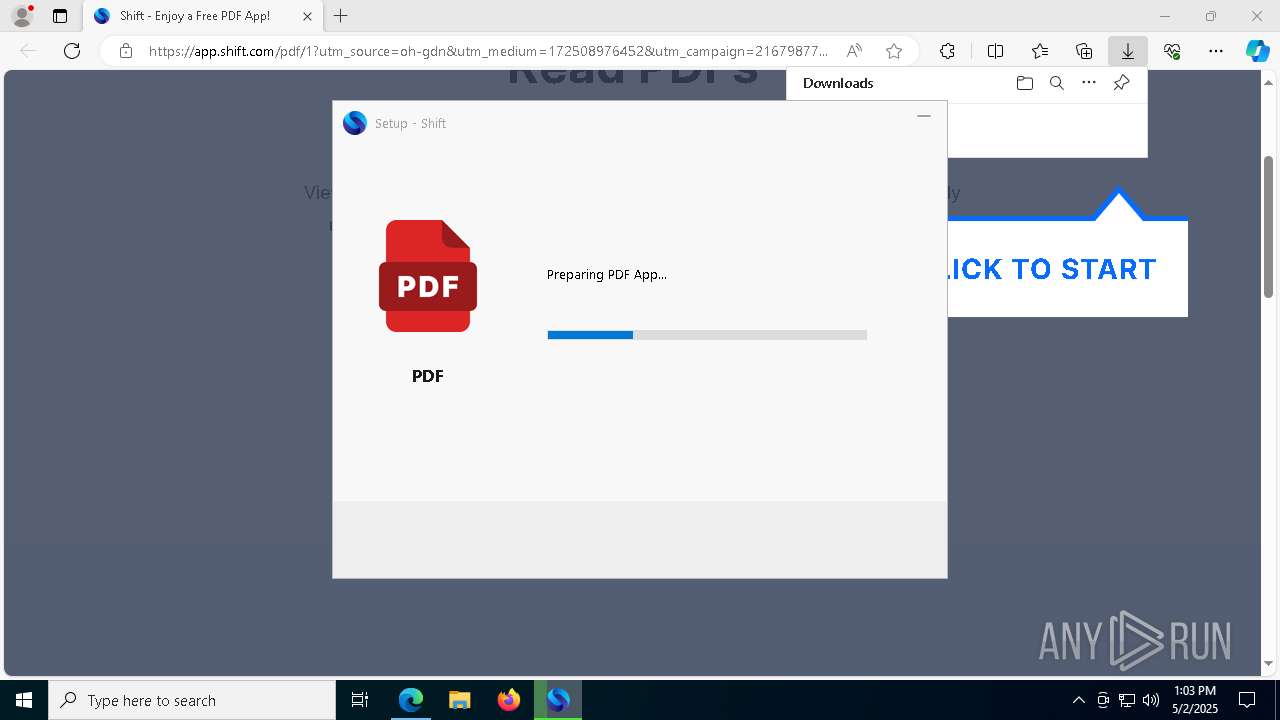
Task: Open the Extensions puzzle icon
Action: pos(947,51)
